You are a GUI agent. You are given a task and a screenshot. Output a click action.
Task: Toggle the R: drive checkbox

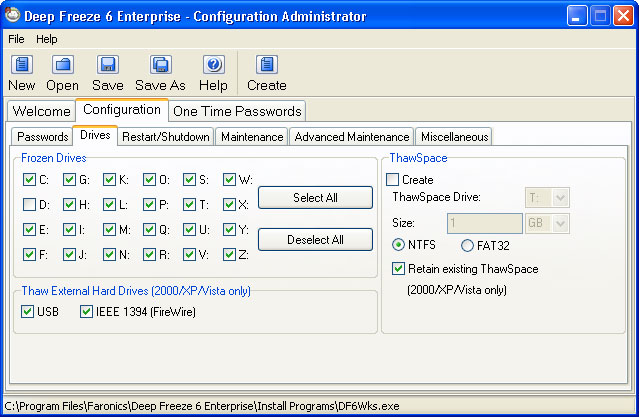coord(149,255)
